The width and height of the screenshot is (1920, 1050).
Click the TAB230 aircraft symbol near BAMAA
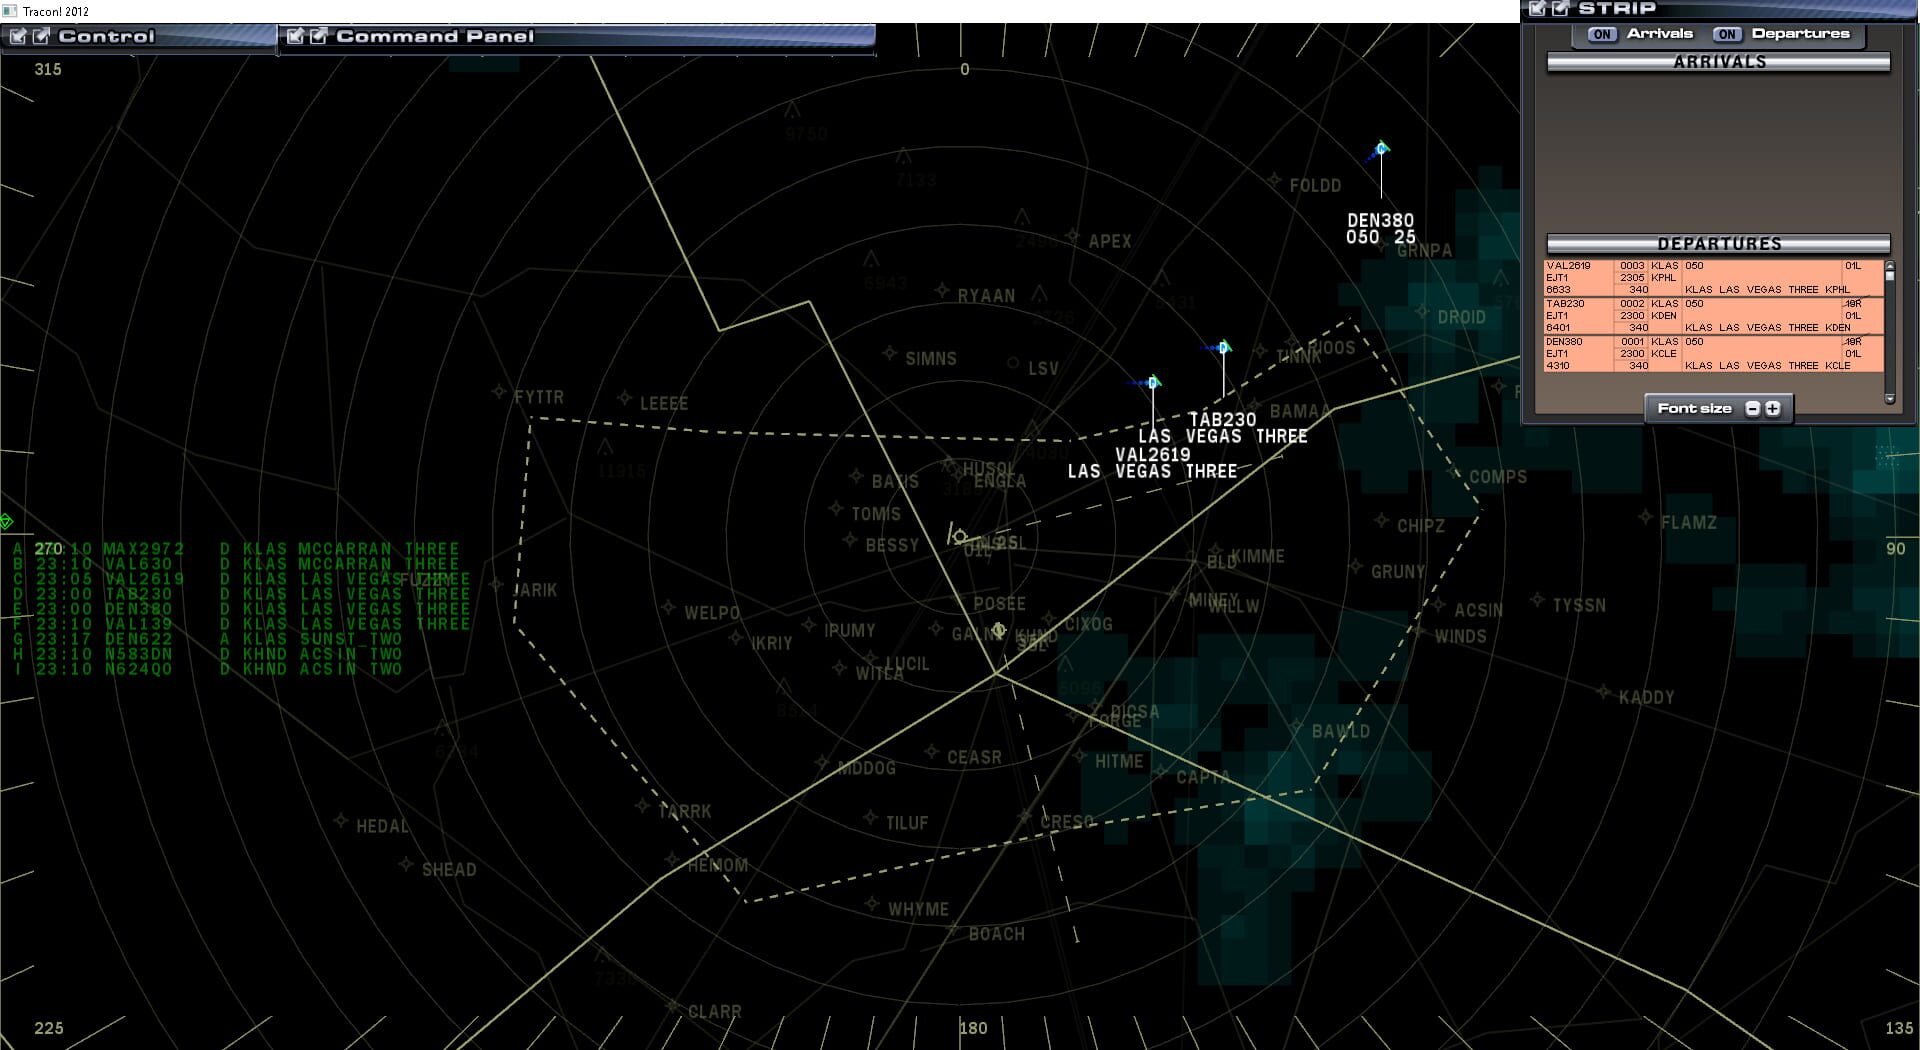(x=1222, y=347)
